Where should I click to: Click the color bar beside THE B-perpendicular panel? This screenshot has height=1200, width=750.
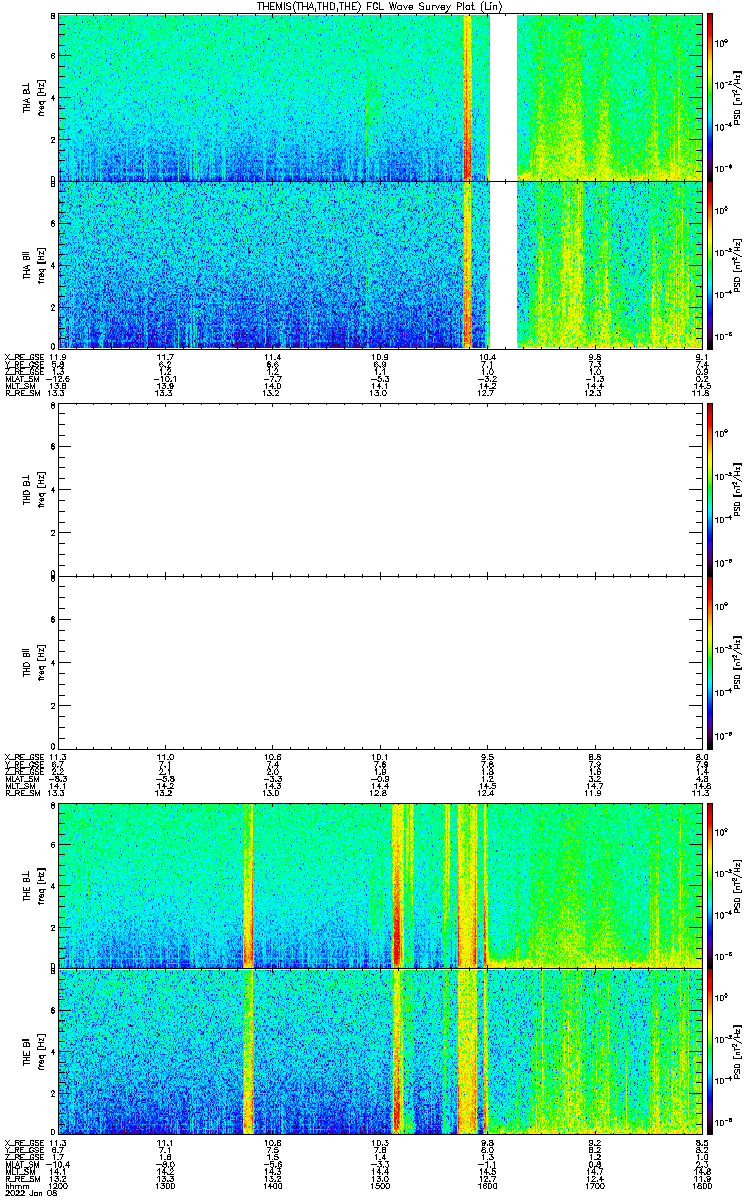(710, 885)
